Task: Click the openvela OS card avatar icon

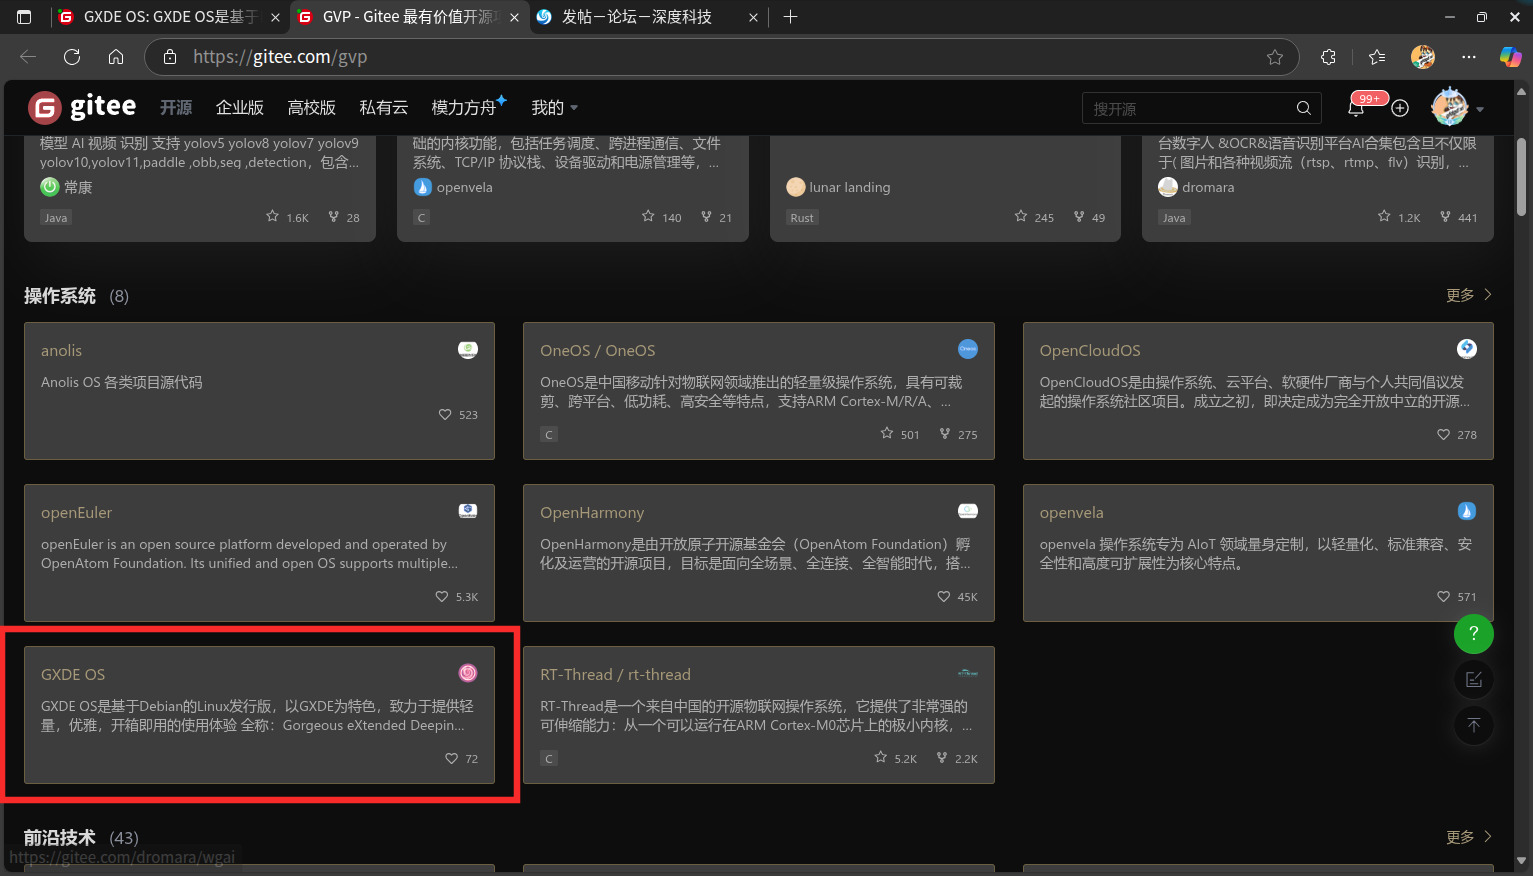Action: click(x=1467, y=511)
